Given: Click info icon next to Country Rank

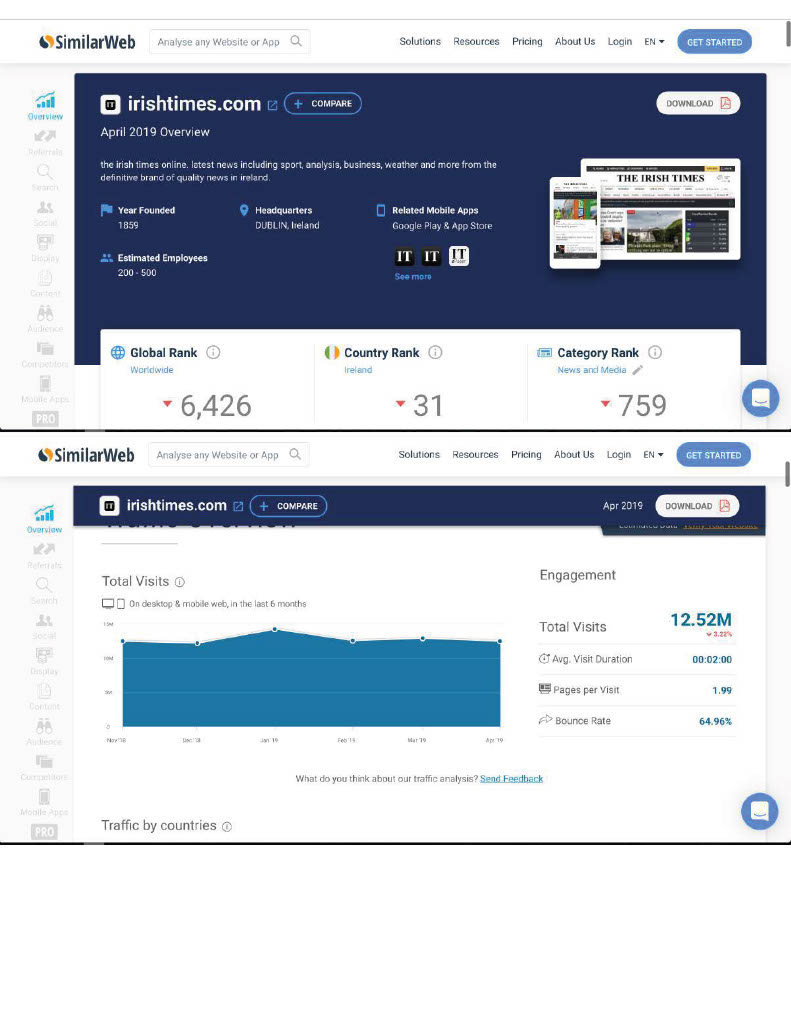Looking at the screenshot, I should 435,352.
